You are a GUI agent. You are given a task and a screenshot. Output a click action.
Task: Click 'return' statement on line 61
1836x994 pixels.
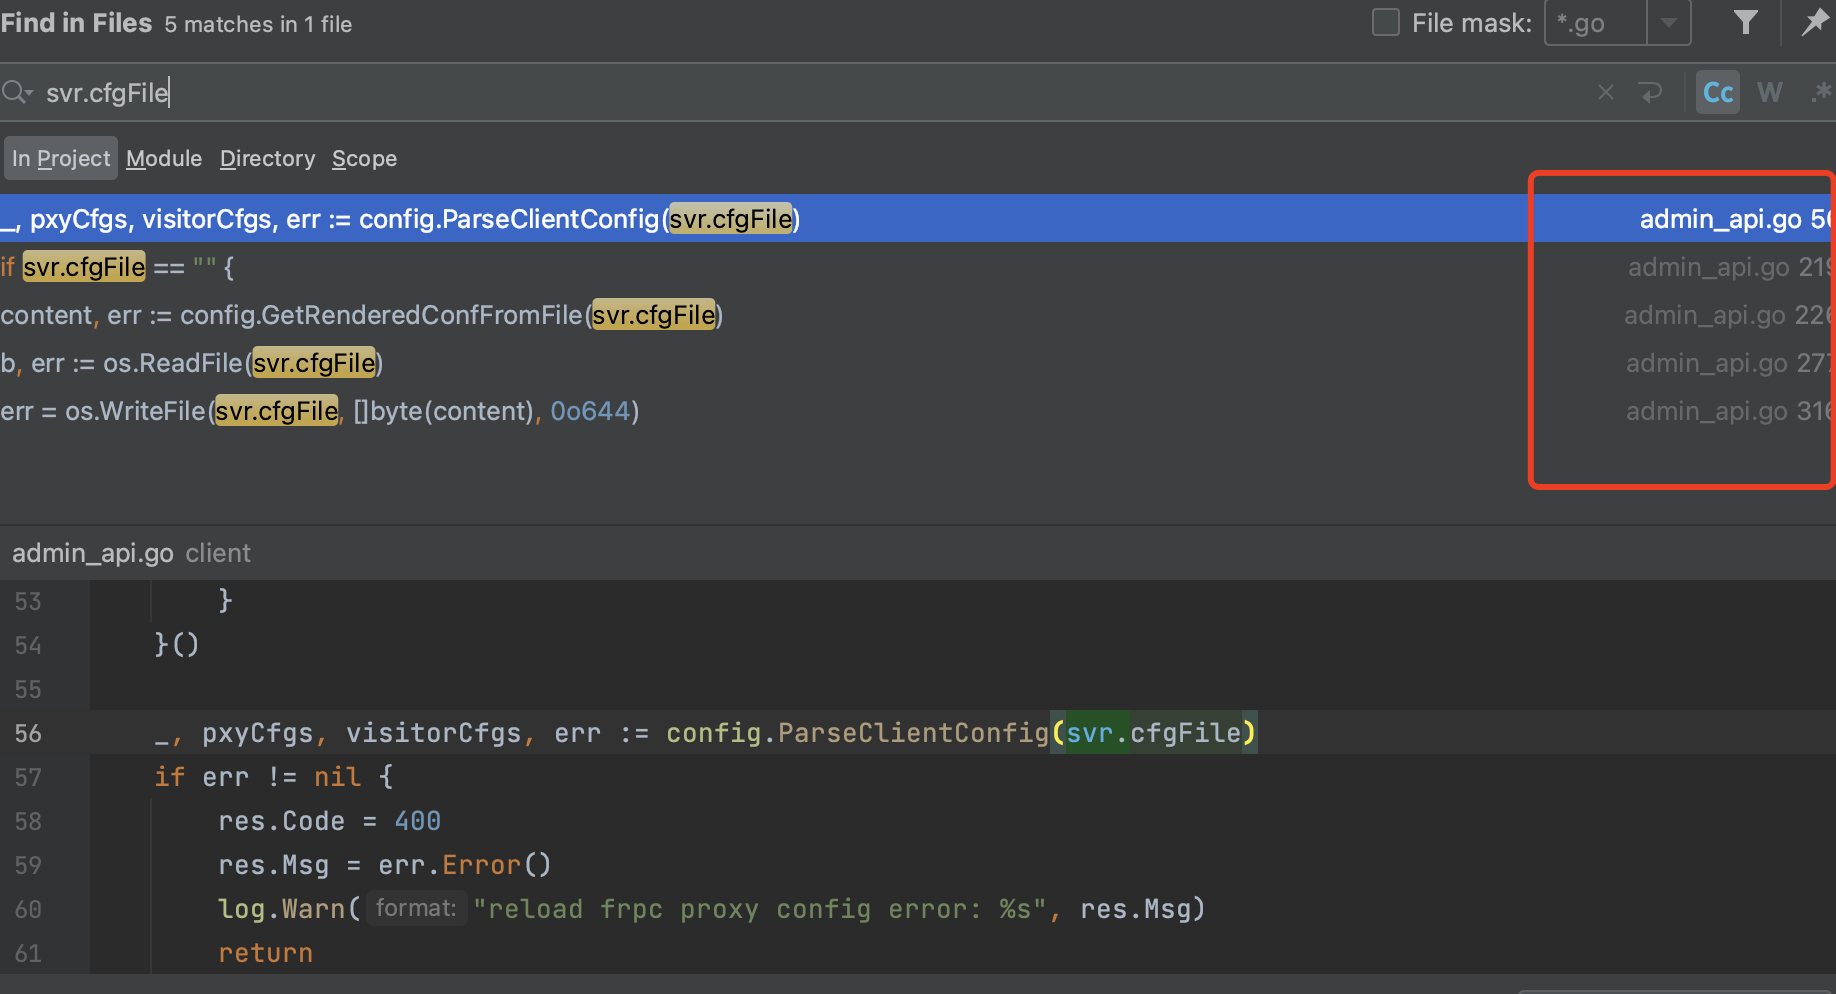click(265, 953)
